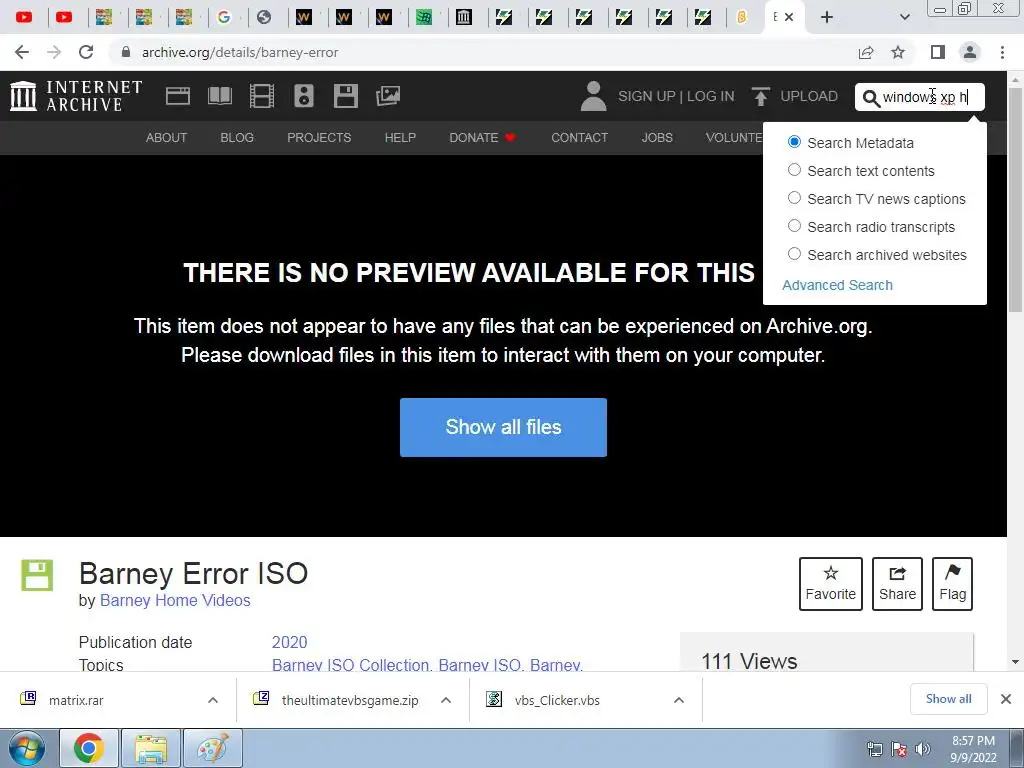
Task: Open the CONTACT menu item
Action: (x=579, y=138)
